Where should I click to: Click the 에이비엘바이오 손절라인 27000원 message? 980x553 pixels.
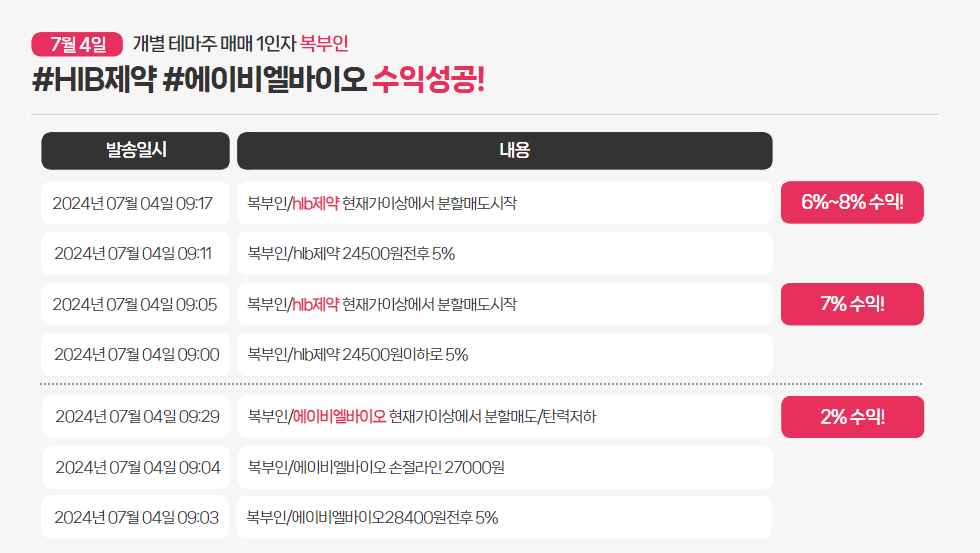point(506,467)
